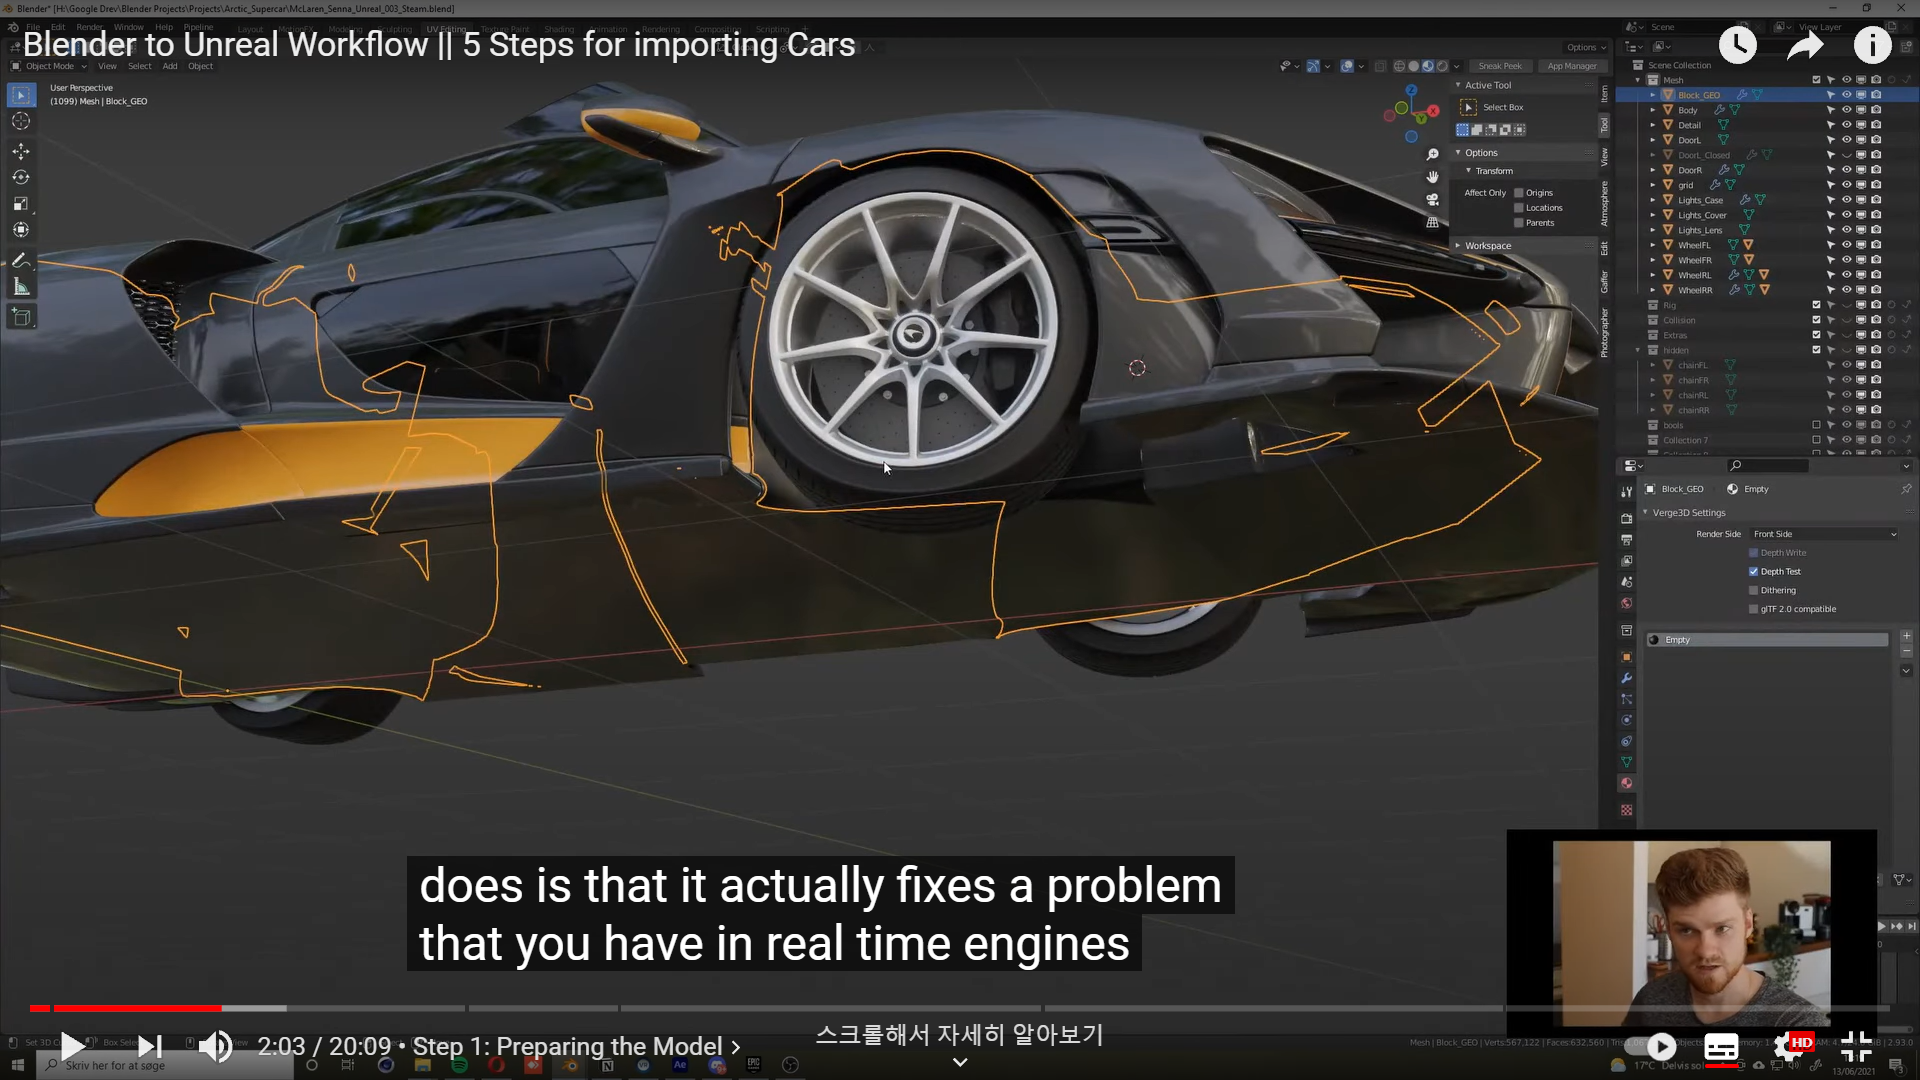Screen dimensions: 1920x1080
Task: Activate the Measure tool
Action: (x=21, y=288)
